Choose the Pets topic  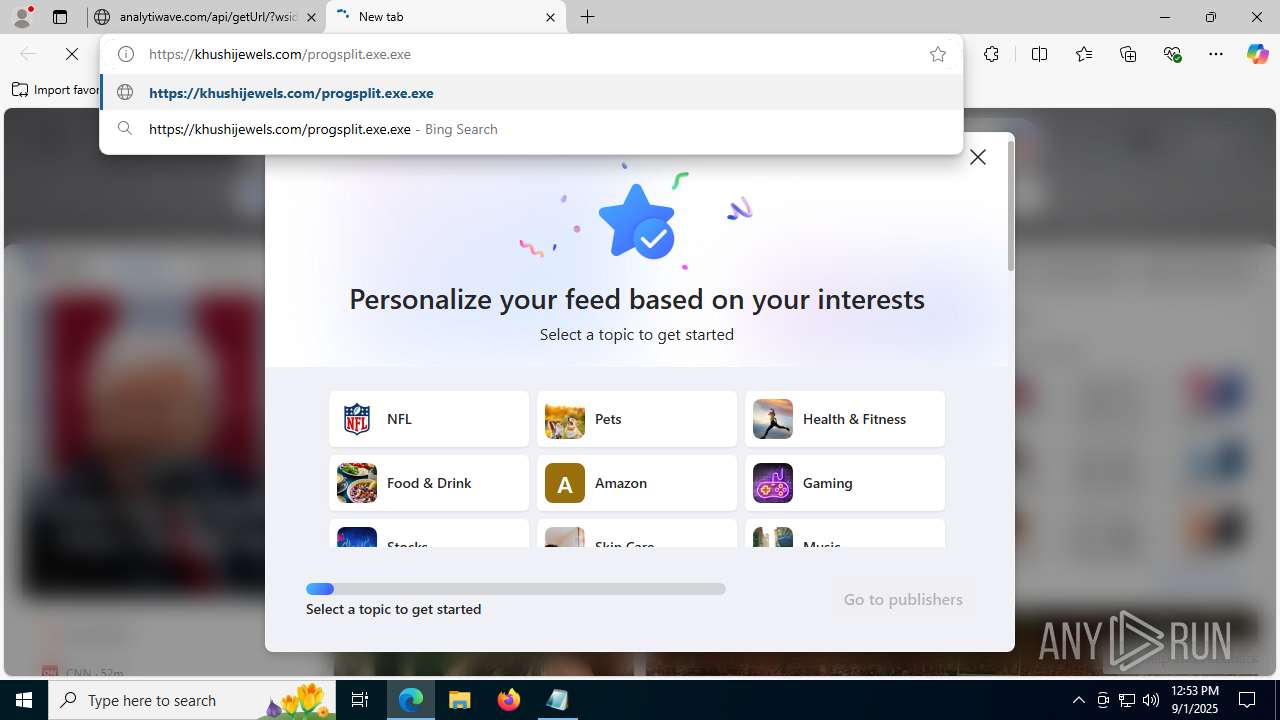[x=637, y=419]
